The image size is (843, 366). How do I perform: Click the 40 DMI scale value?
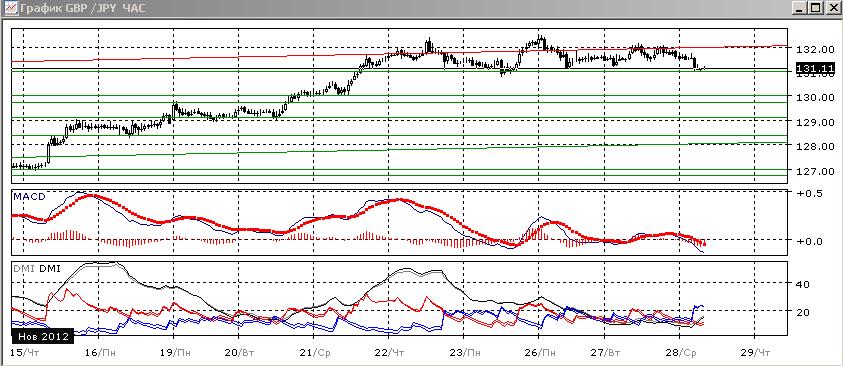coord(802,283)
